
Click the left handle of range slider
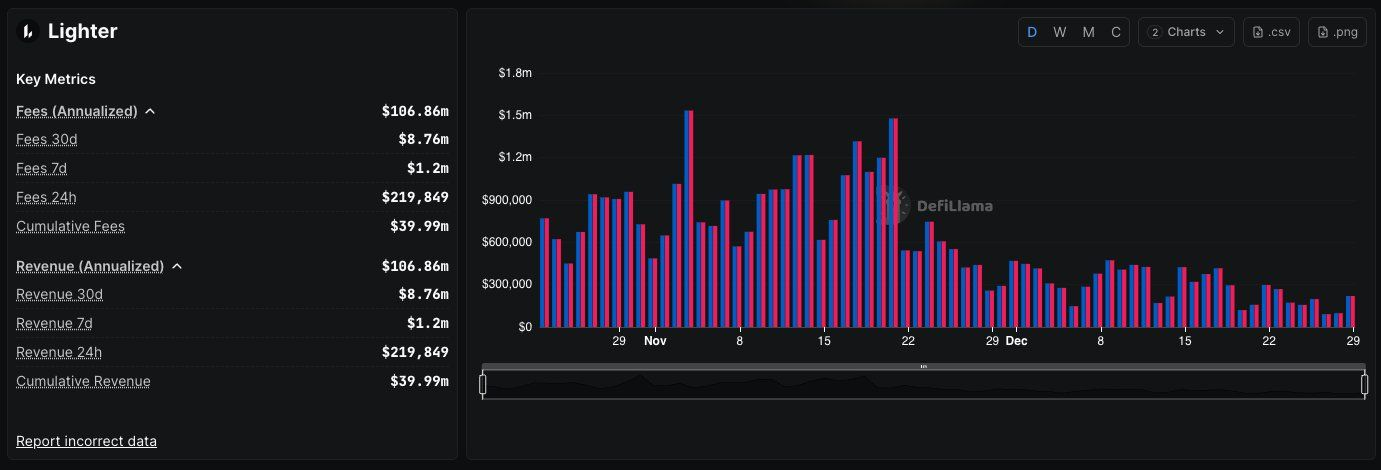[483, 384]
